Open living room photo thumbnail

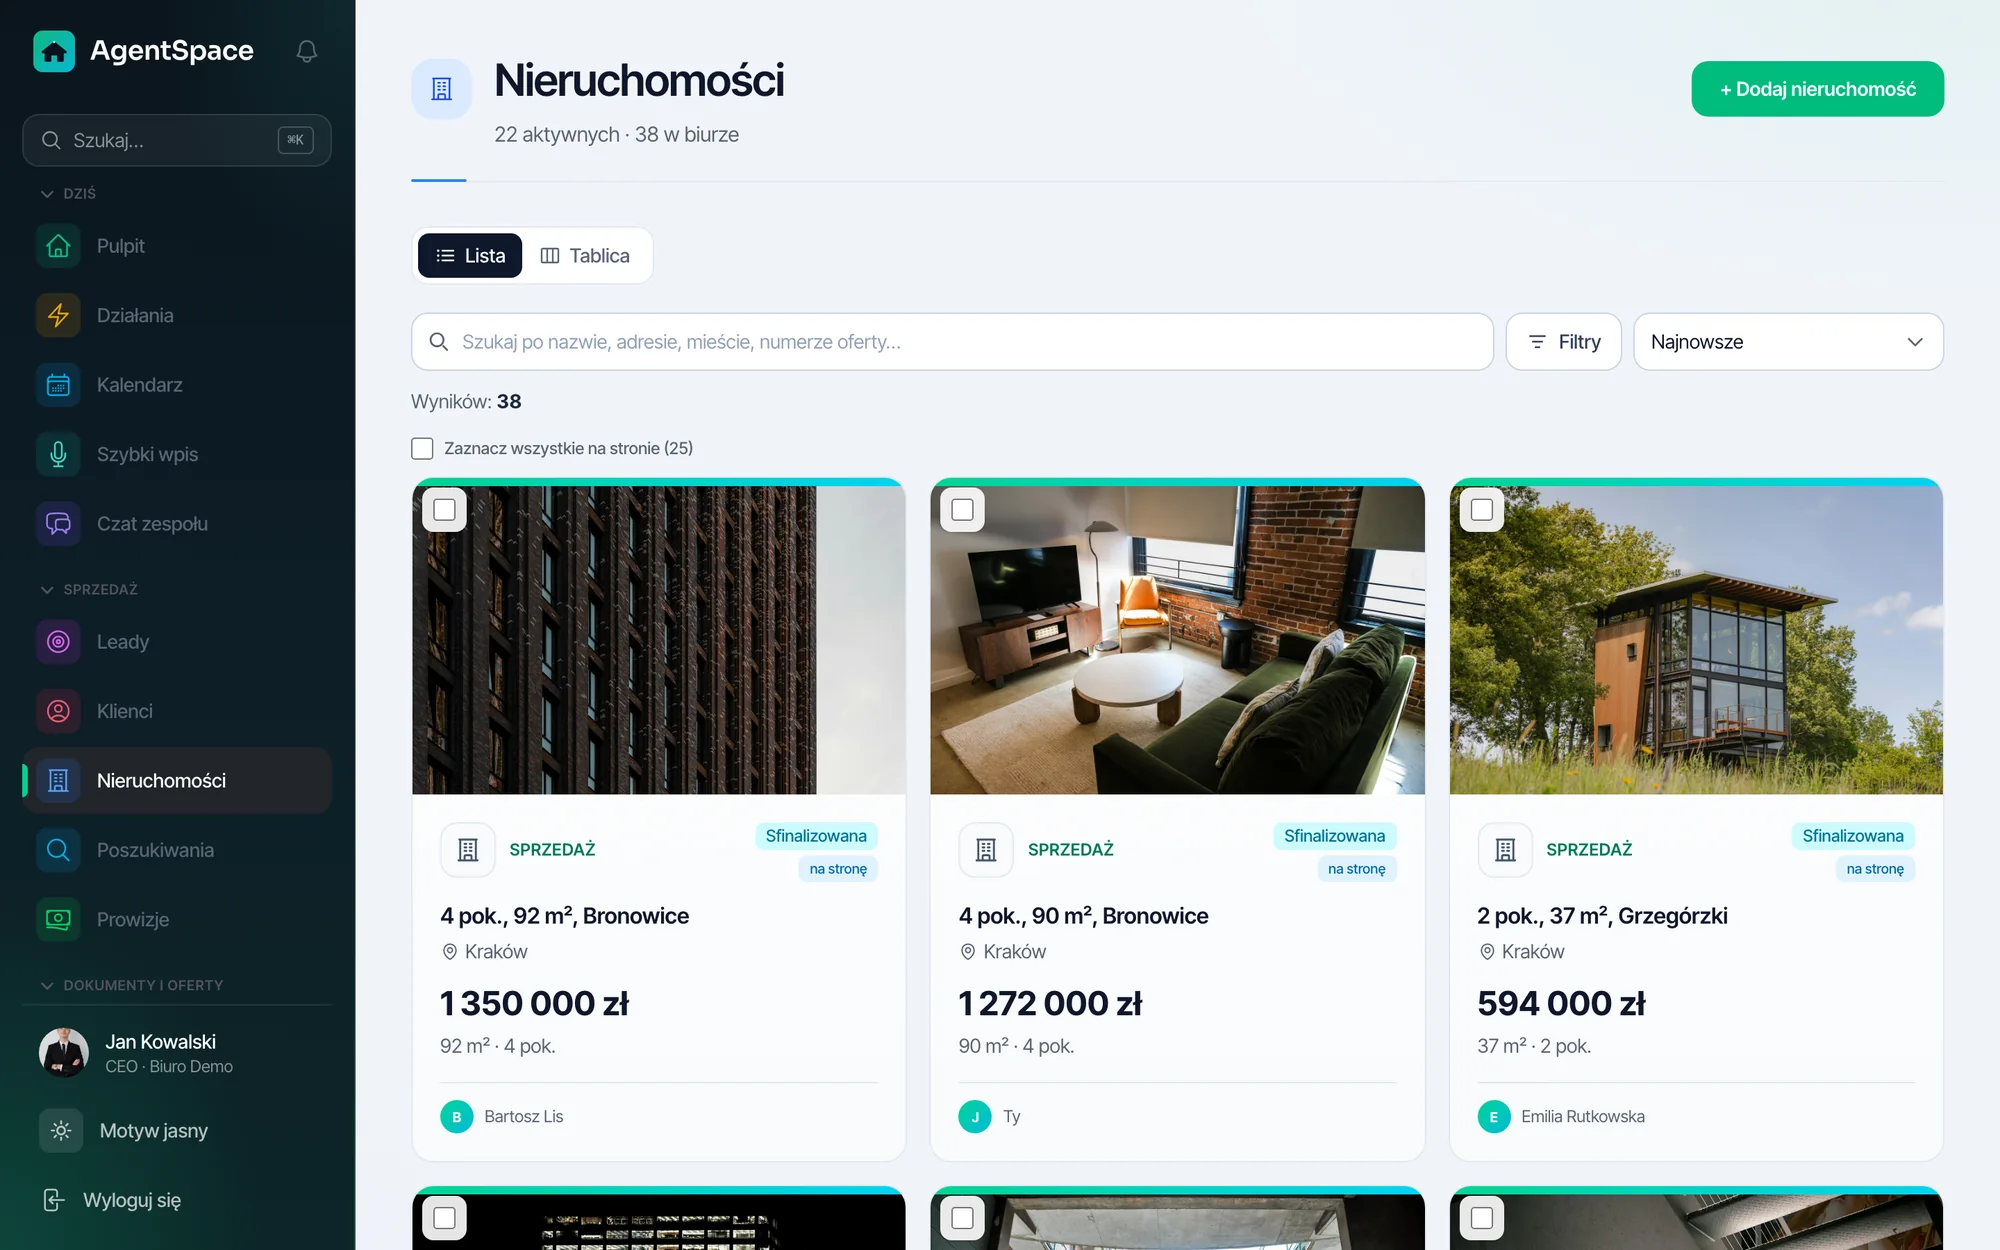(1177, 640)
